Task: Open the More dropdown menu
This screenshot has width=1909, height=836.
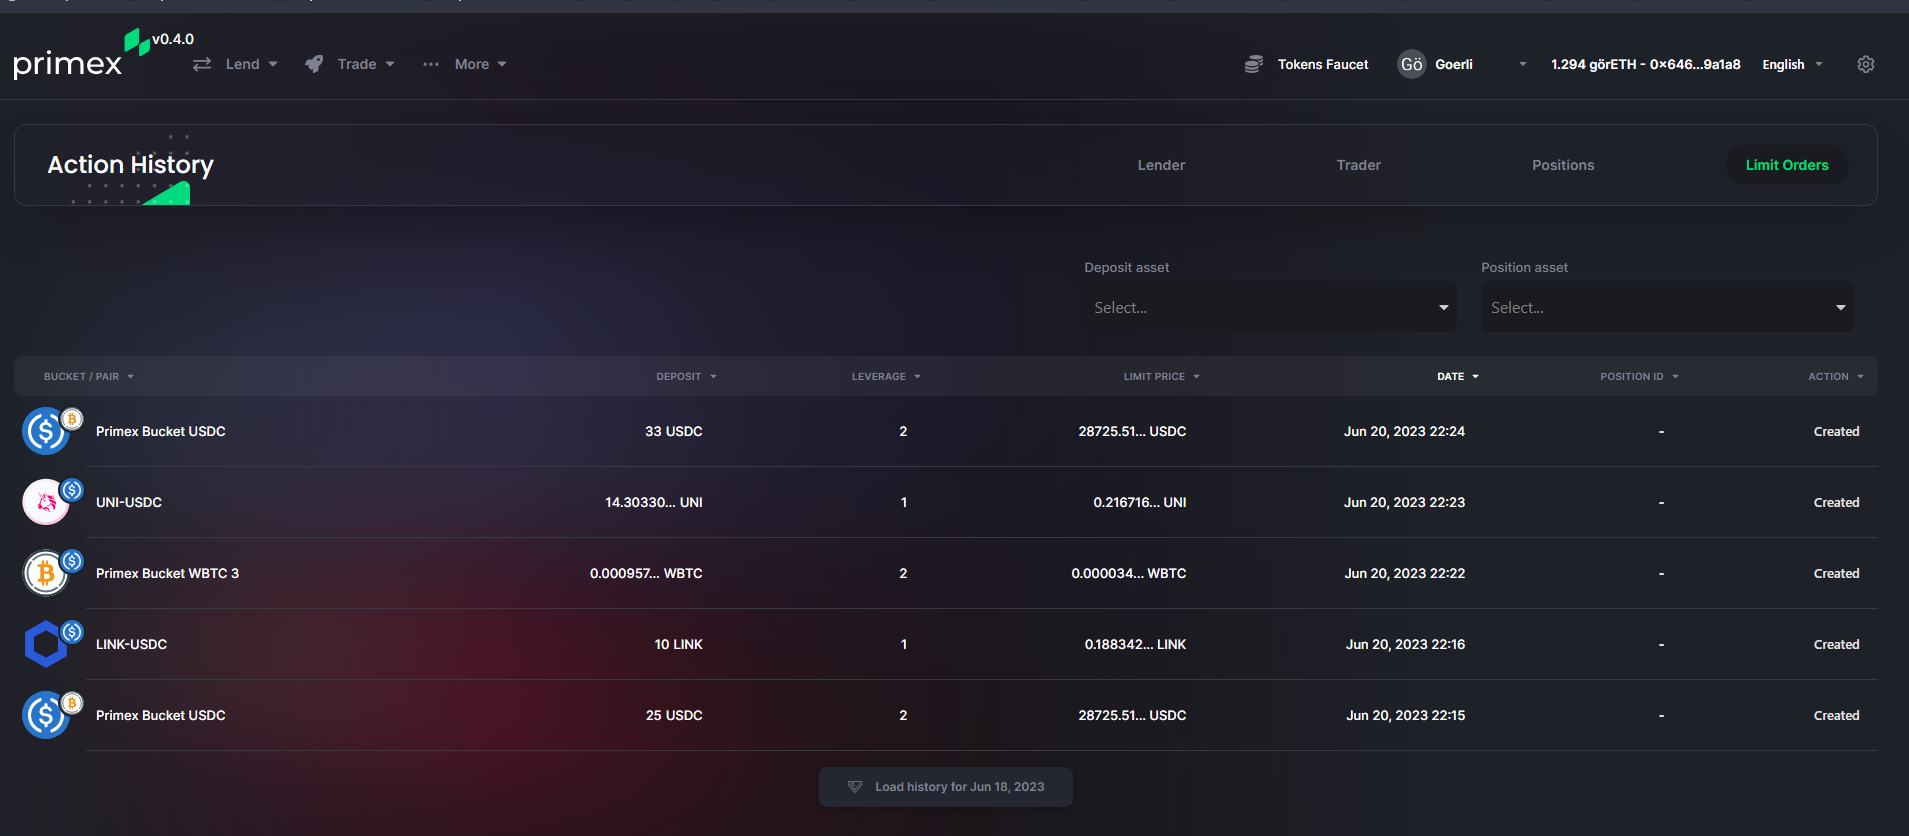Action: tap(480, 64)
